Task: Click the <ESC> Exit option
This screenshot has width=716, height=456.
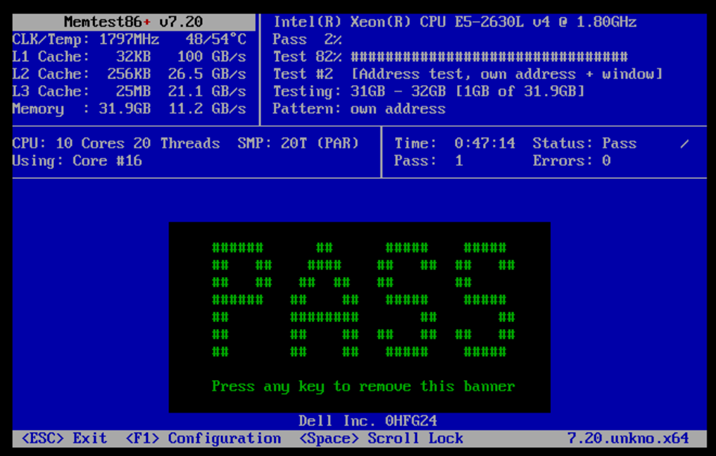Action: tap(64, 438)
